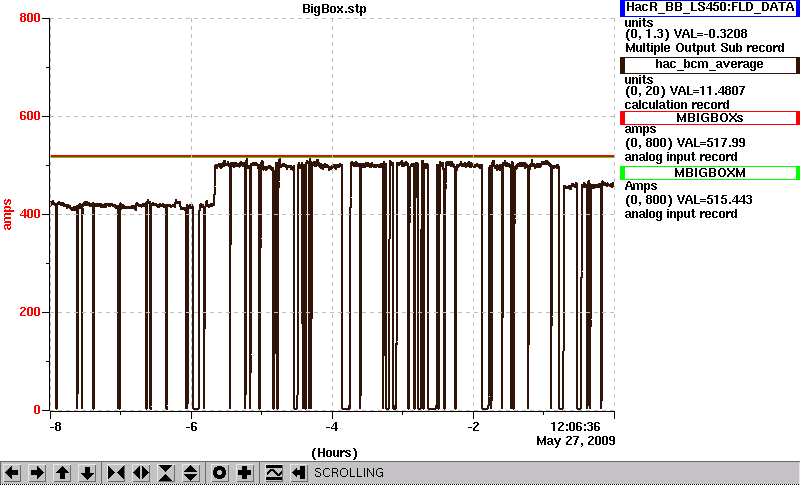Click the -2 x-axis tick label
The height and width of the screenshot is (485, 800).
(473, 426)
